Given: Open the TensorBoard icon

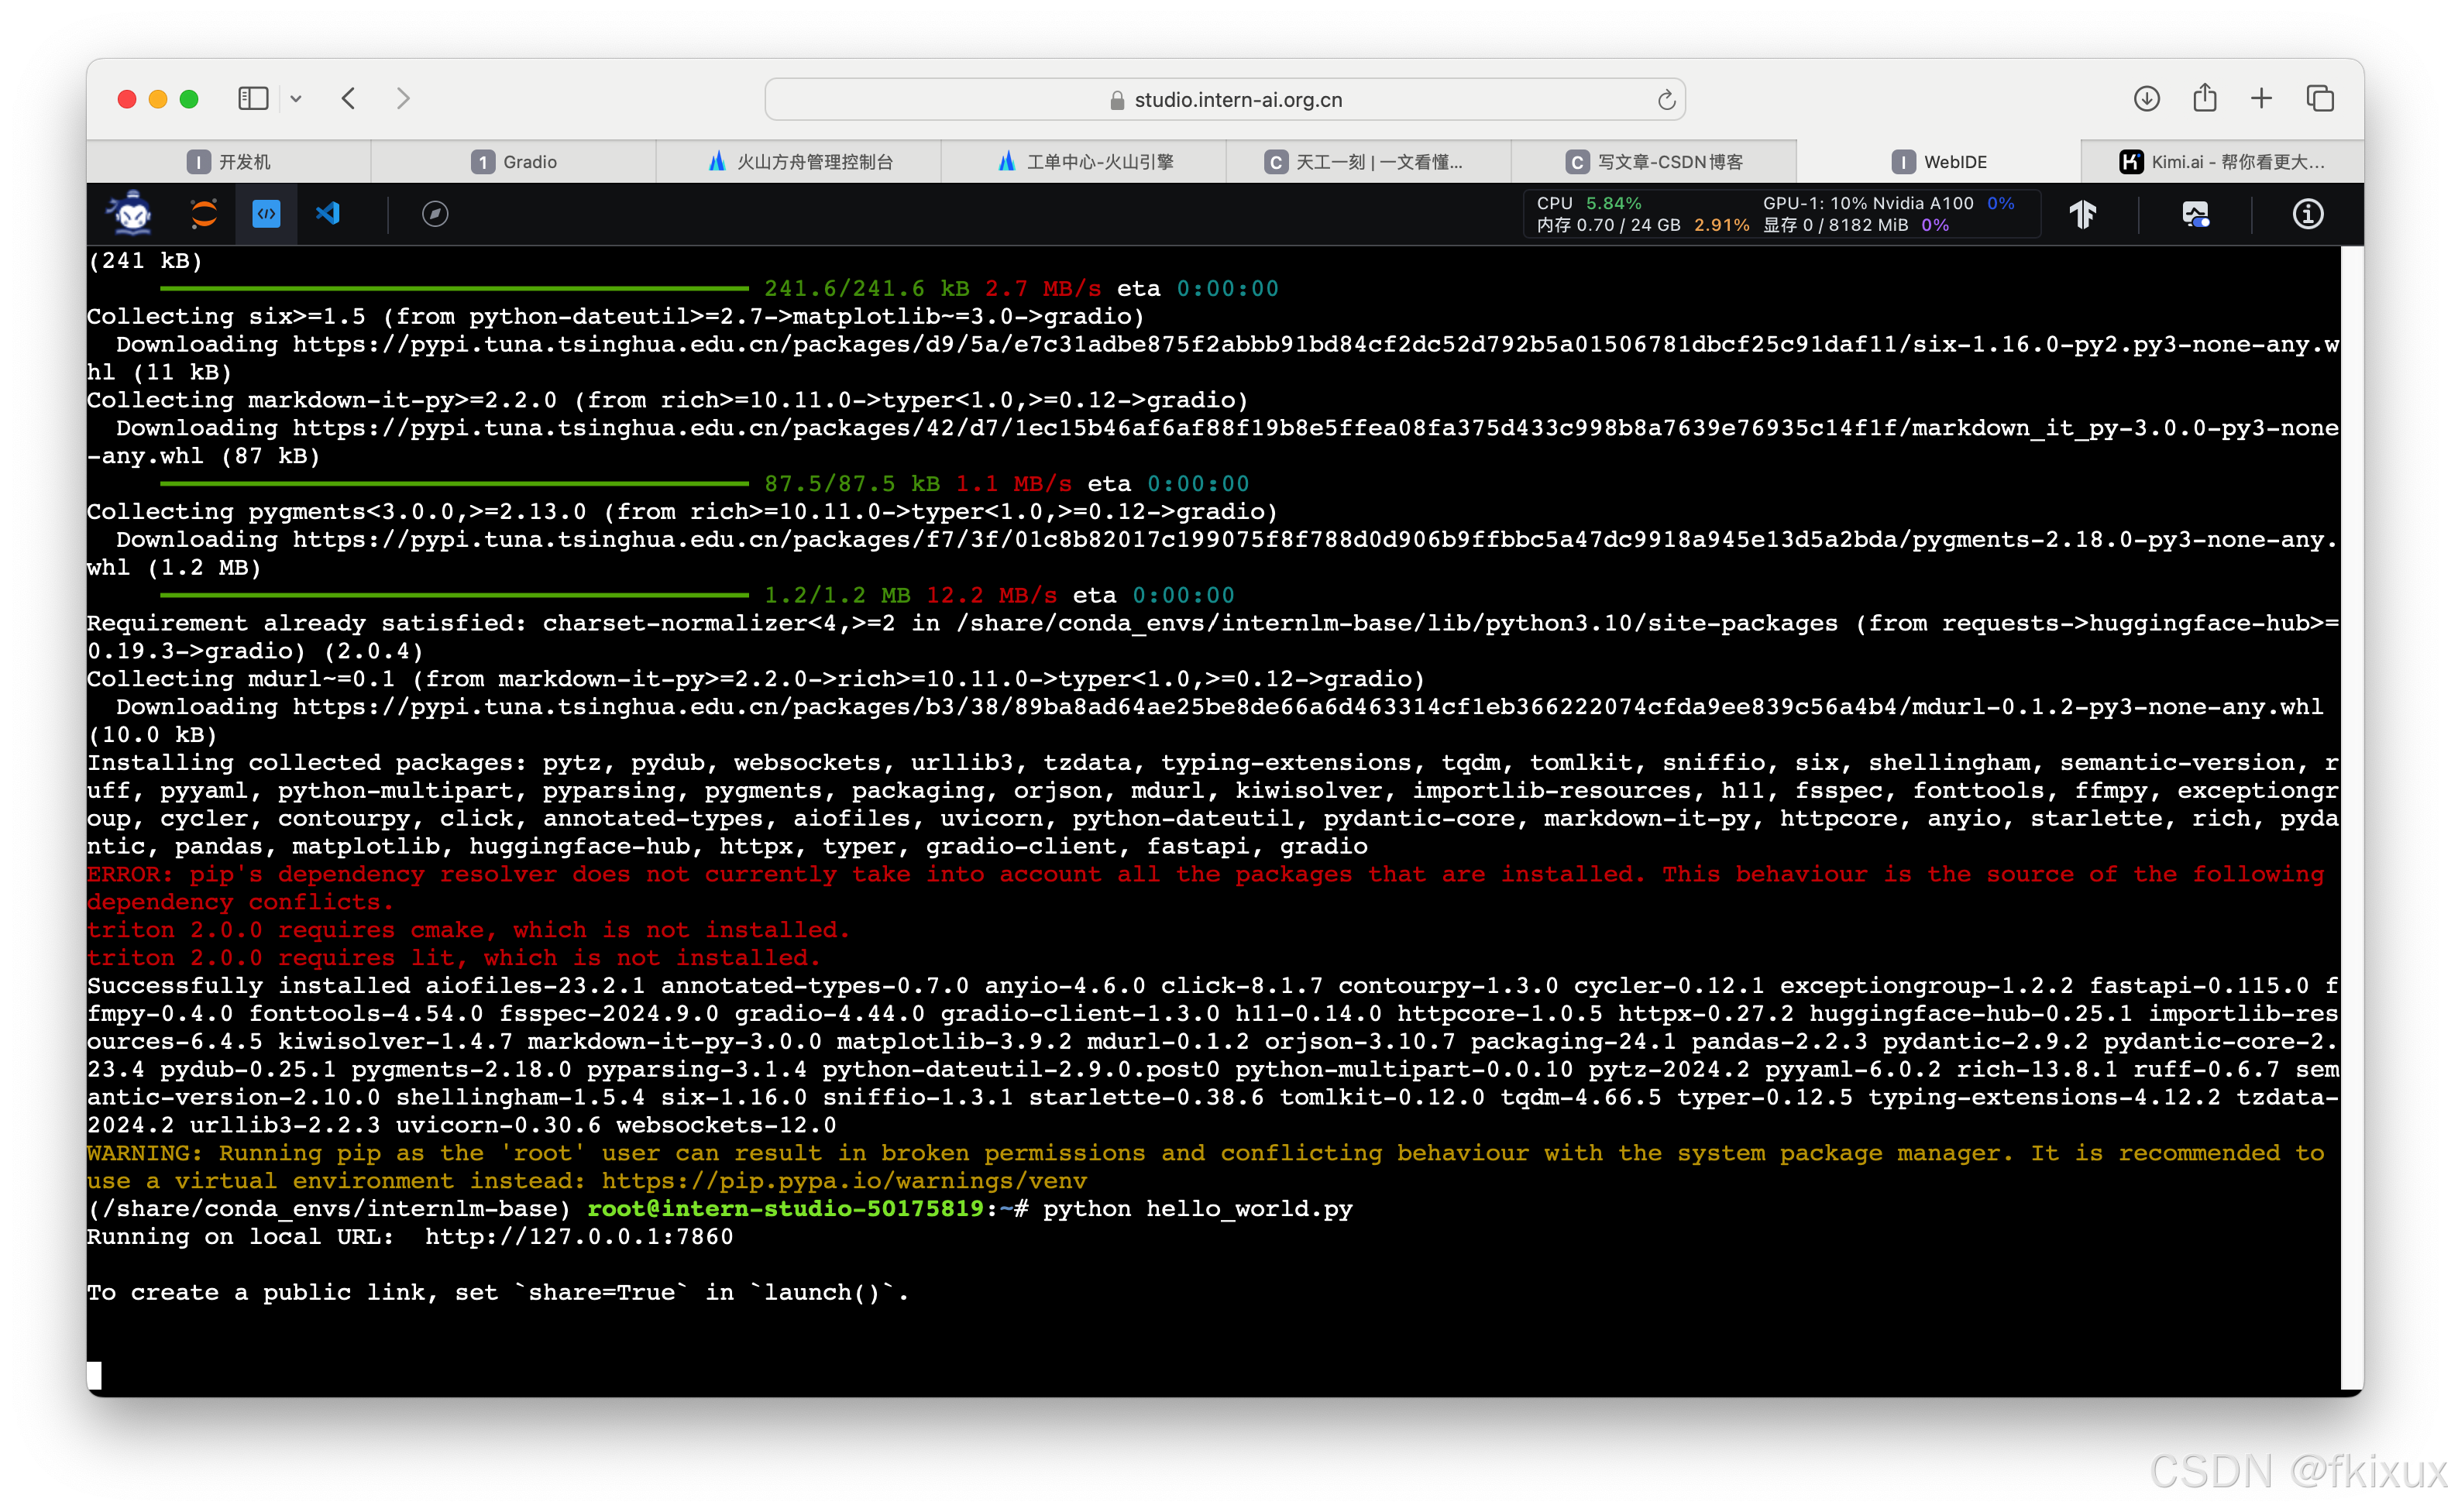Looking at the screenshot, I should click(x=2083, y=214).
